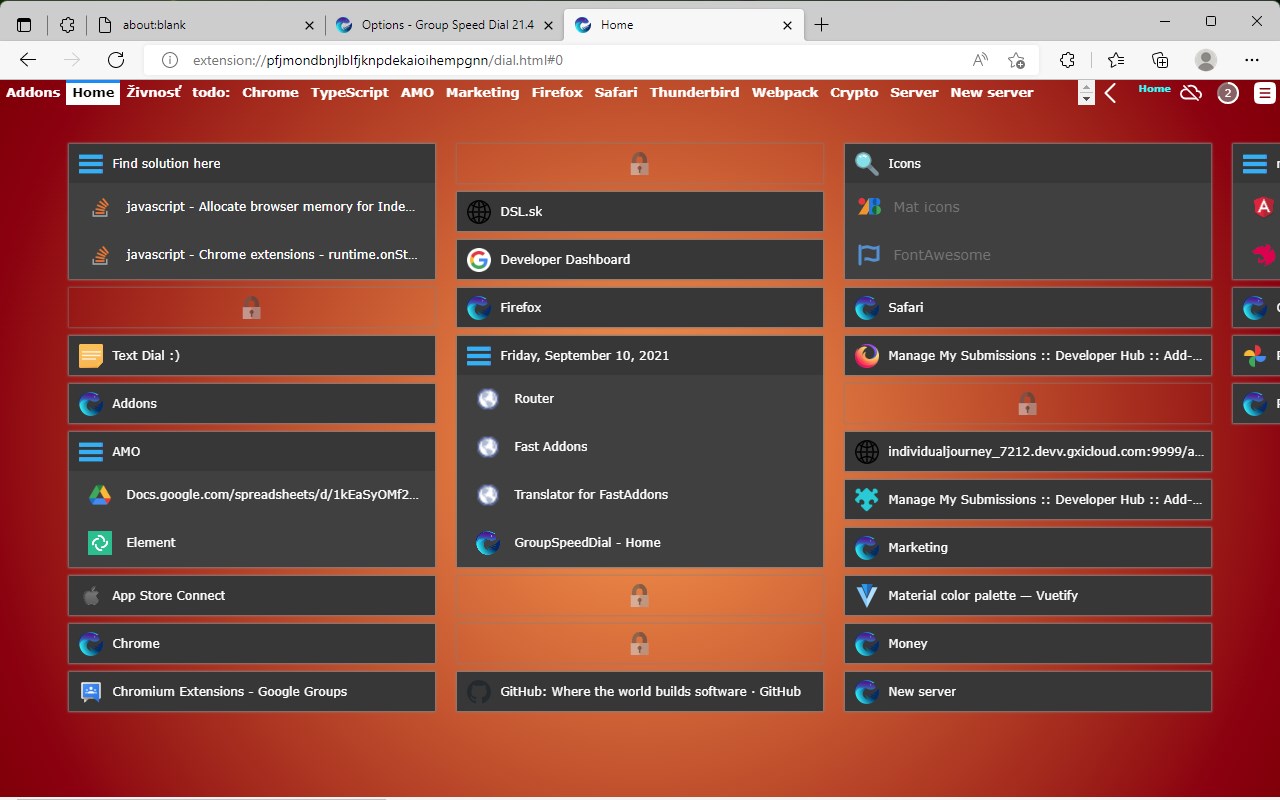Click inside the browser address bar
This screenshot has height=800, width=1280.
[600, 60]
